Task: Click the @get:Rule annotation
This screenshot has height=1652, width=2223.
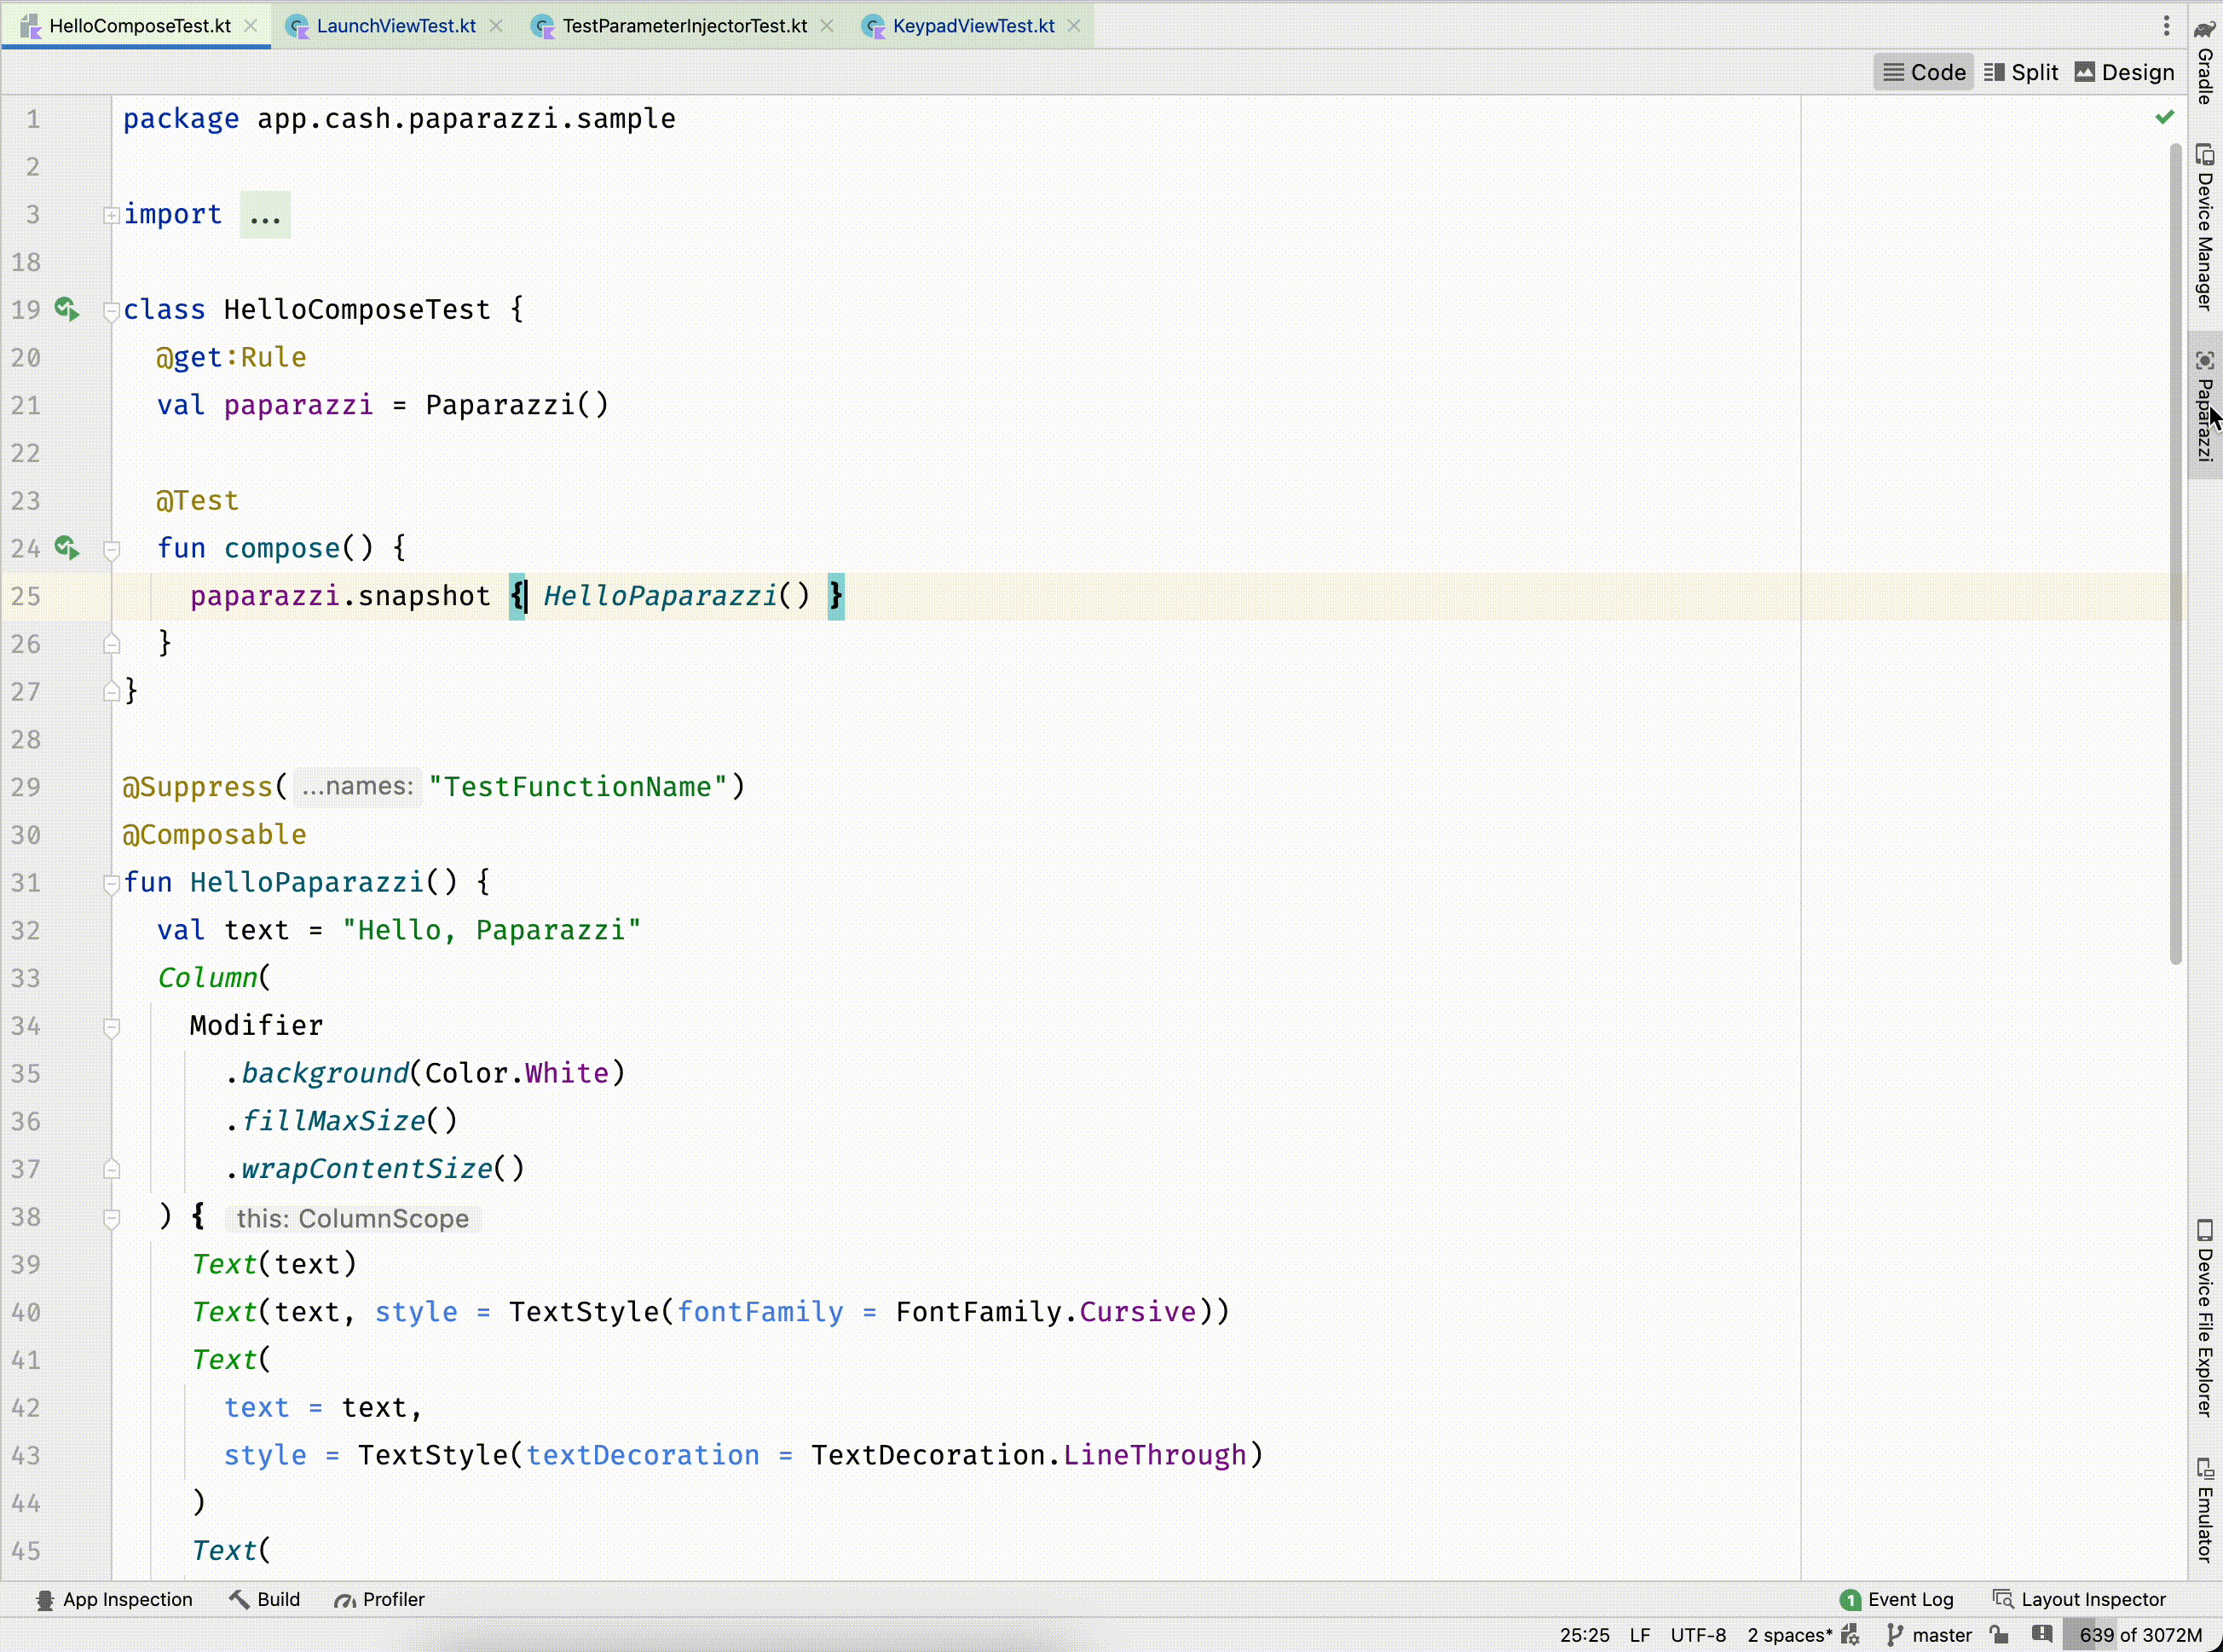Action: pos(231,357)
